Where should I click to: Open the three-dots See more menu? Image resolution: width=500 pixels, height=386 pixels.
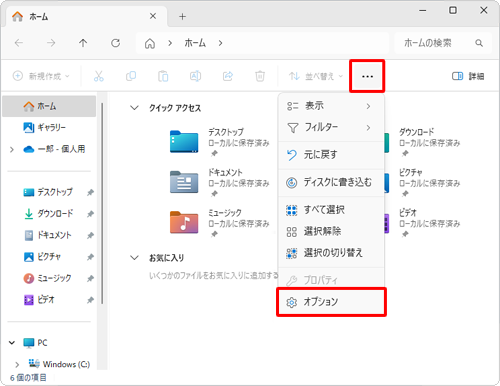[x=367, y=76]
